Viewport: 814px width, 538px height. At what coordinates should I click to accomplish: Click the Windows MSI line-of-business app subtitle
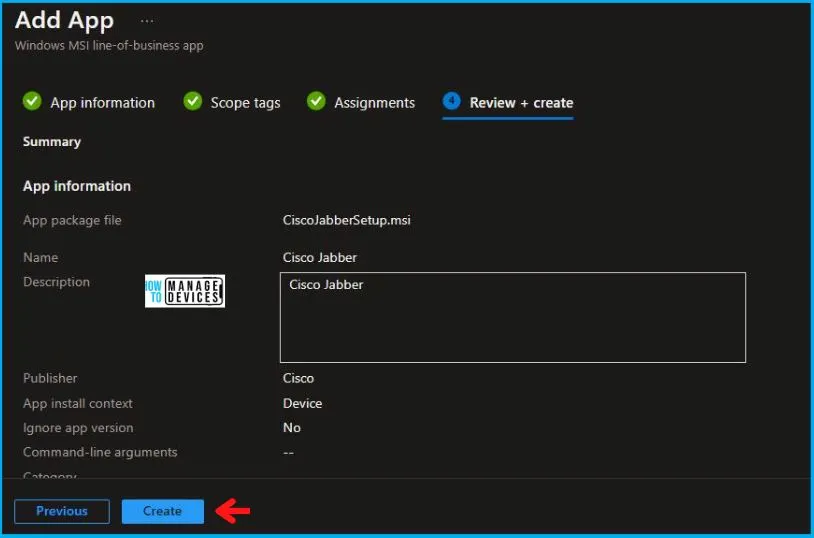109,46
